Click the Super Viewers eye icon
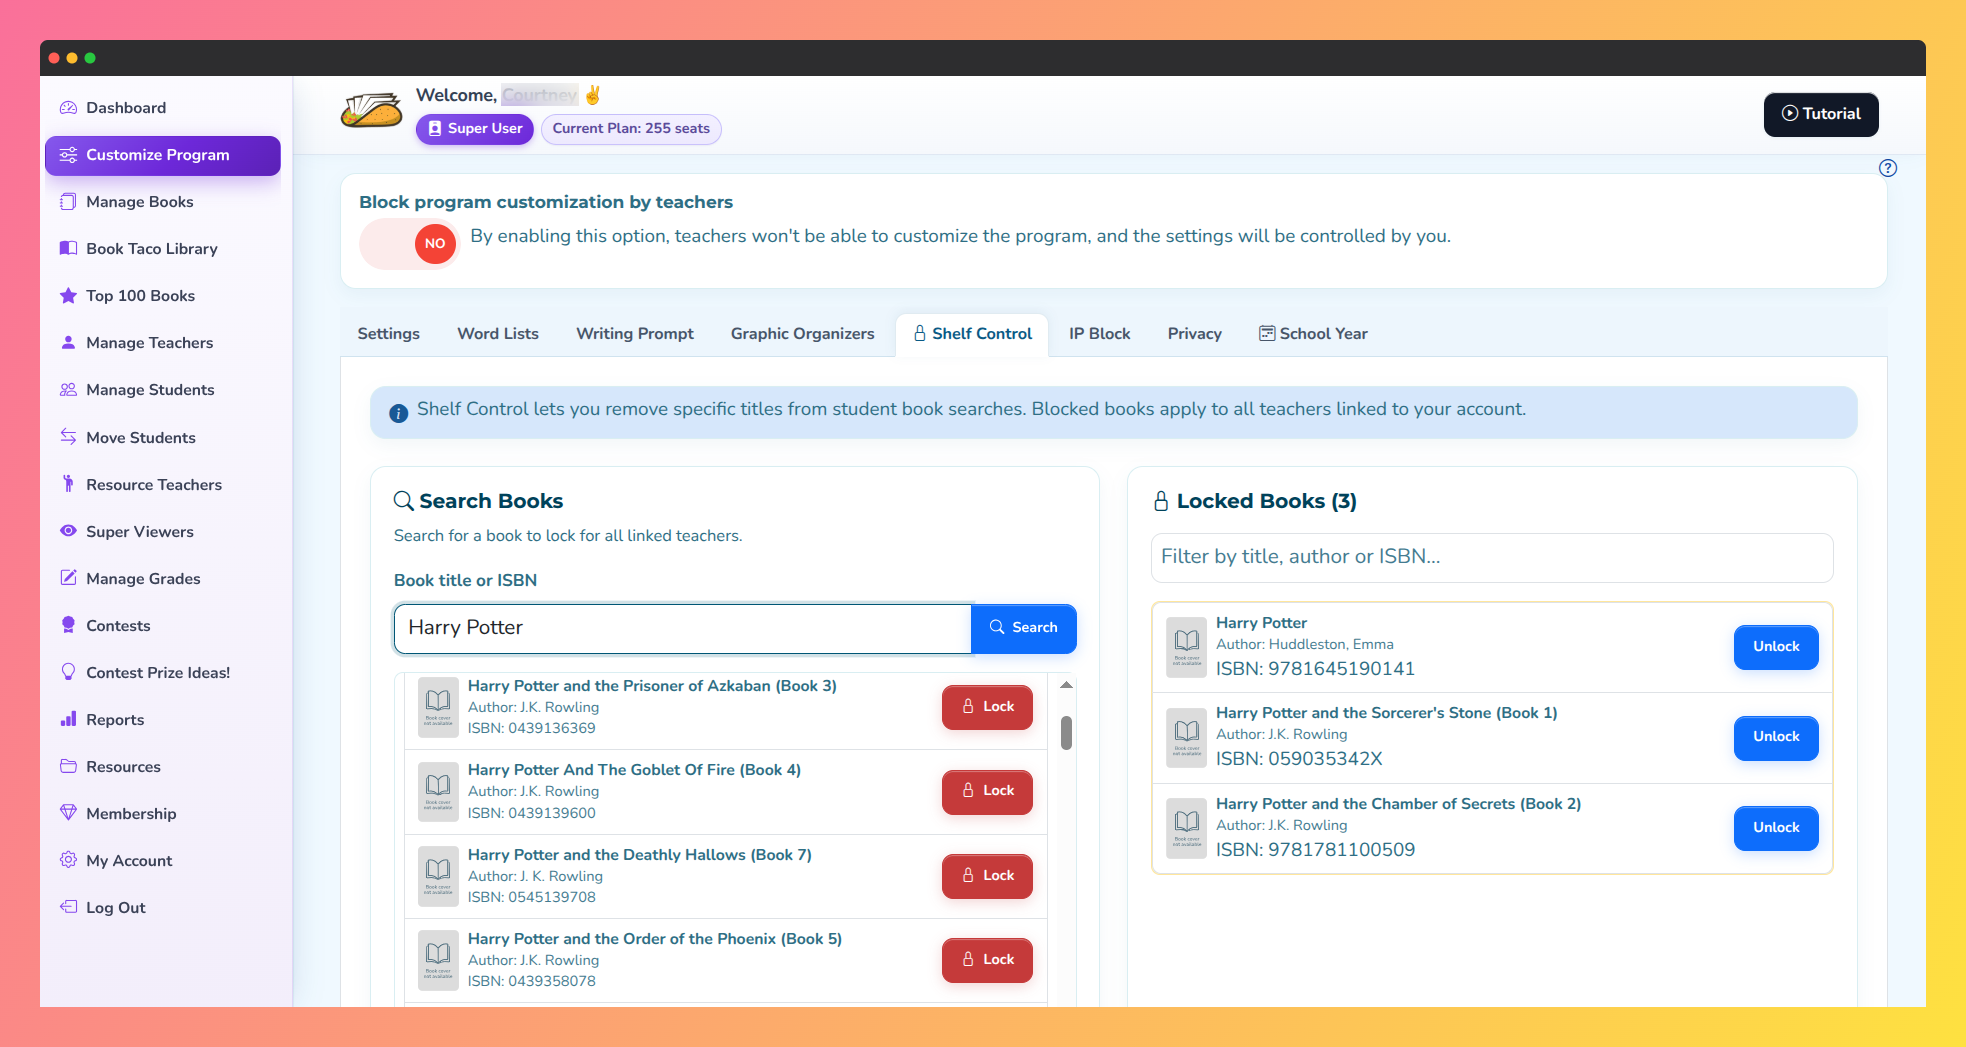The height and width of the screenshot is (1047, 1966). [68, 531]
